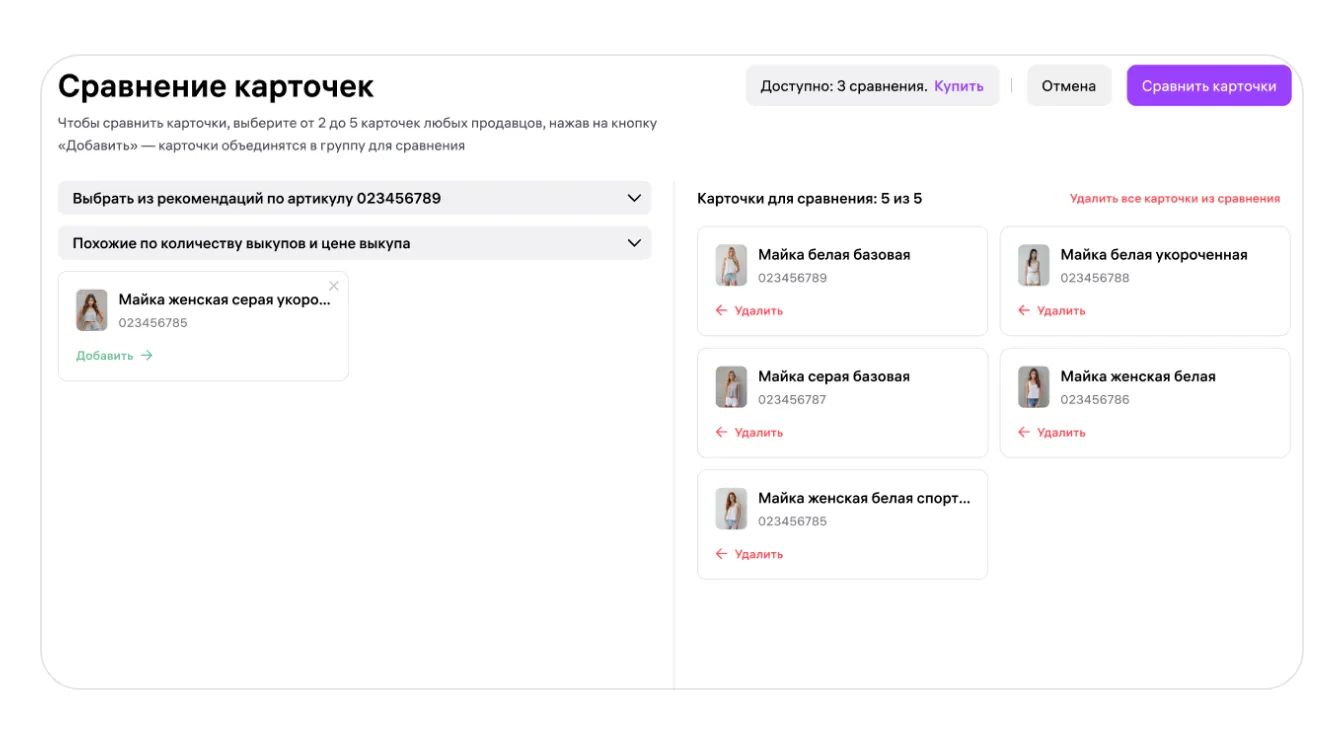
Task: Delete Майка серая базовая from comparison
Action: [x=750, y=433]
